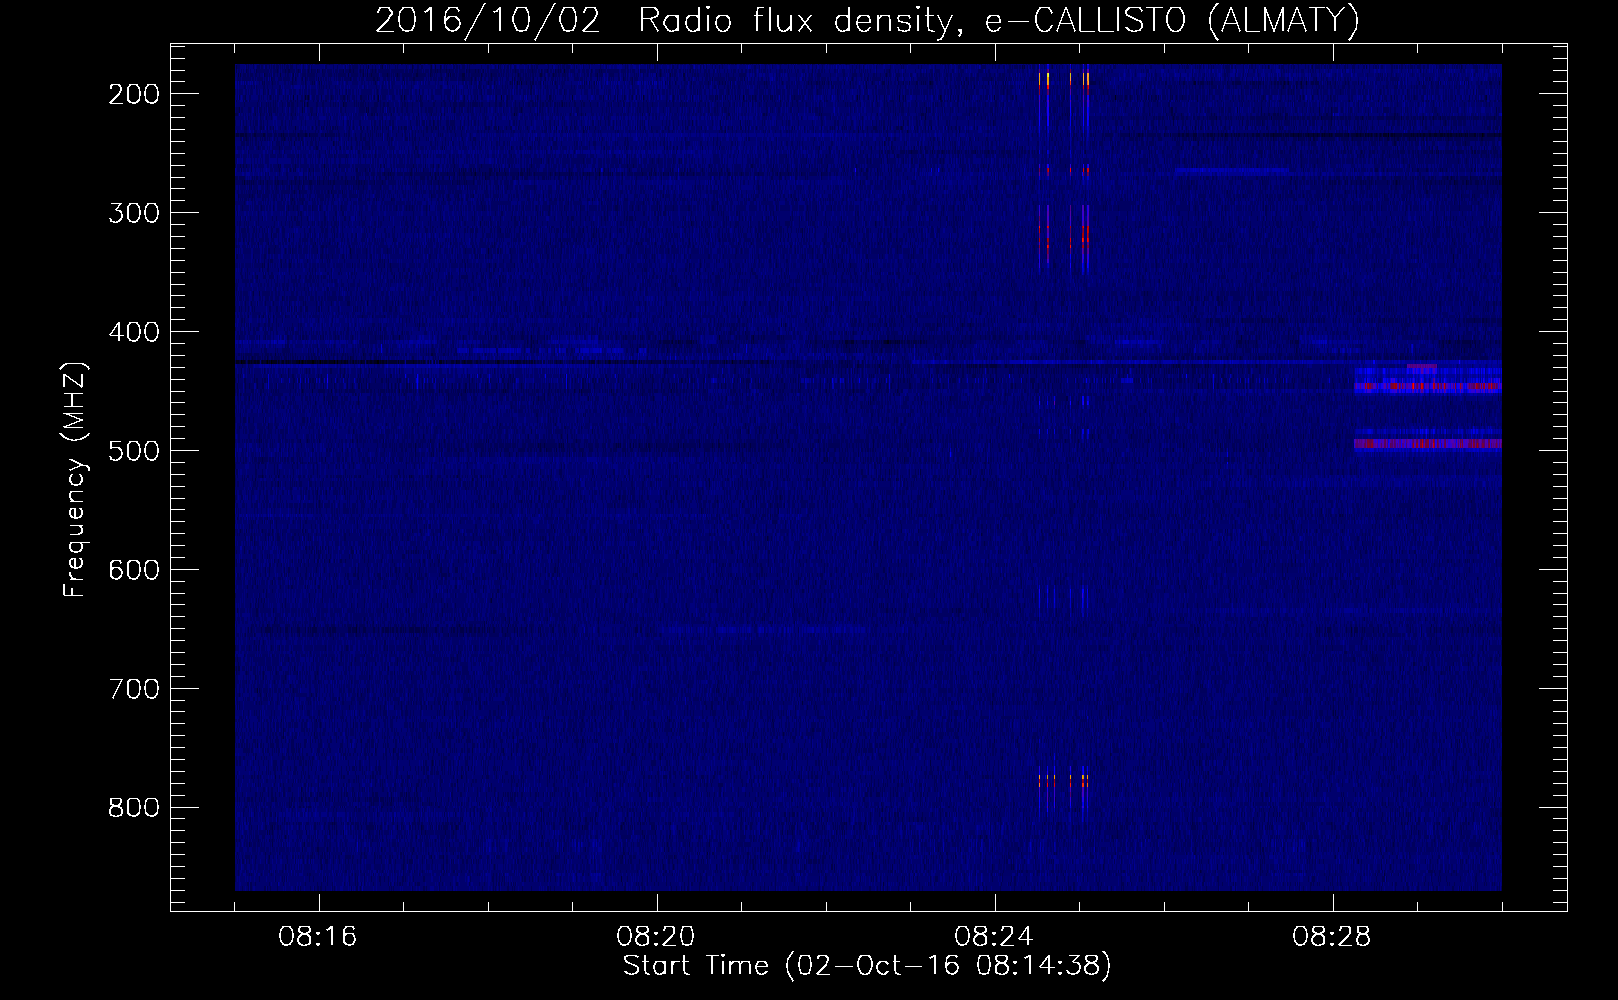
Task: Click the 200 frequency tick label
Action: (134, 94)
